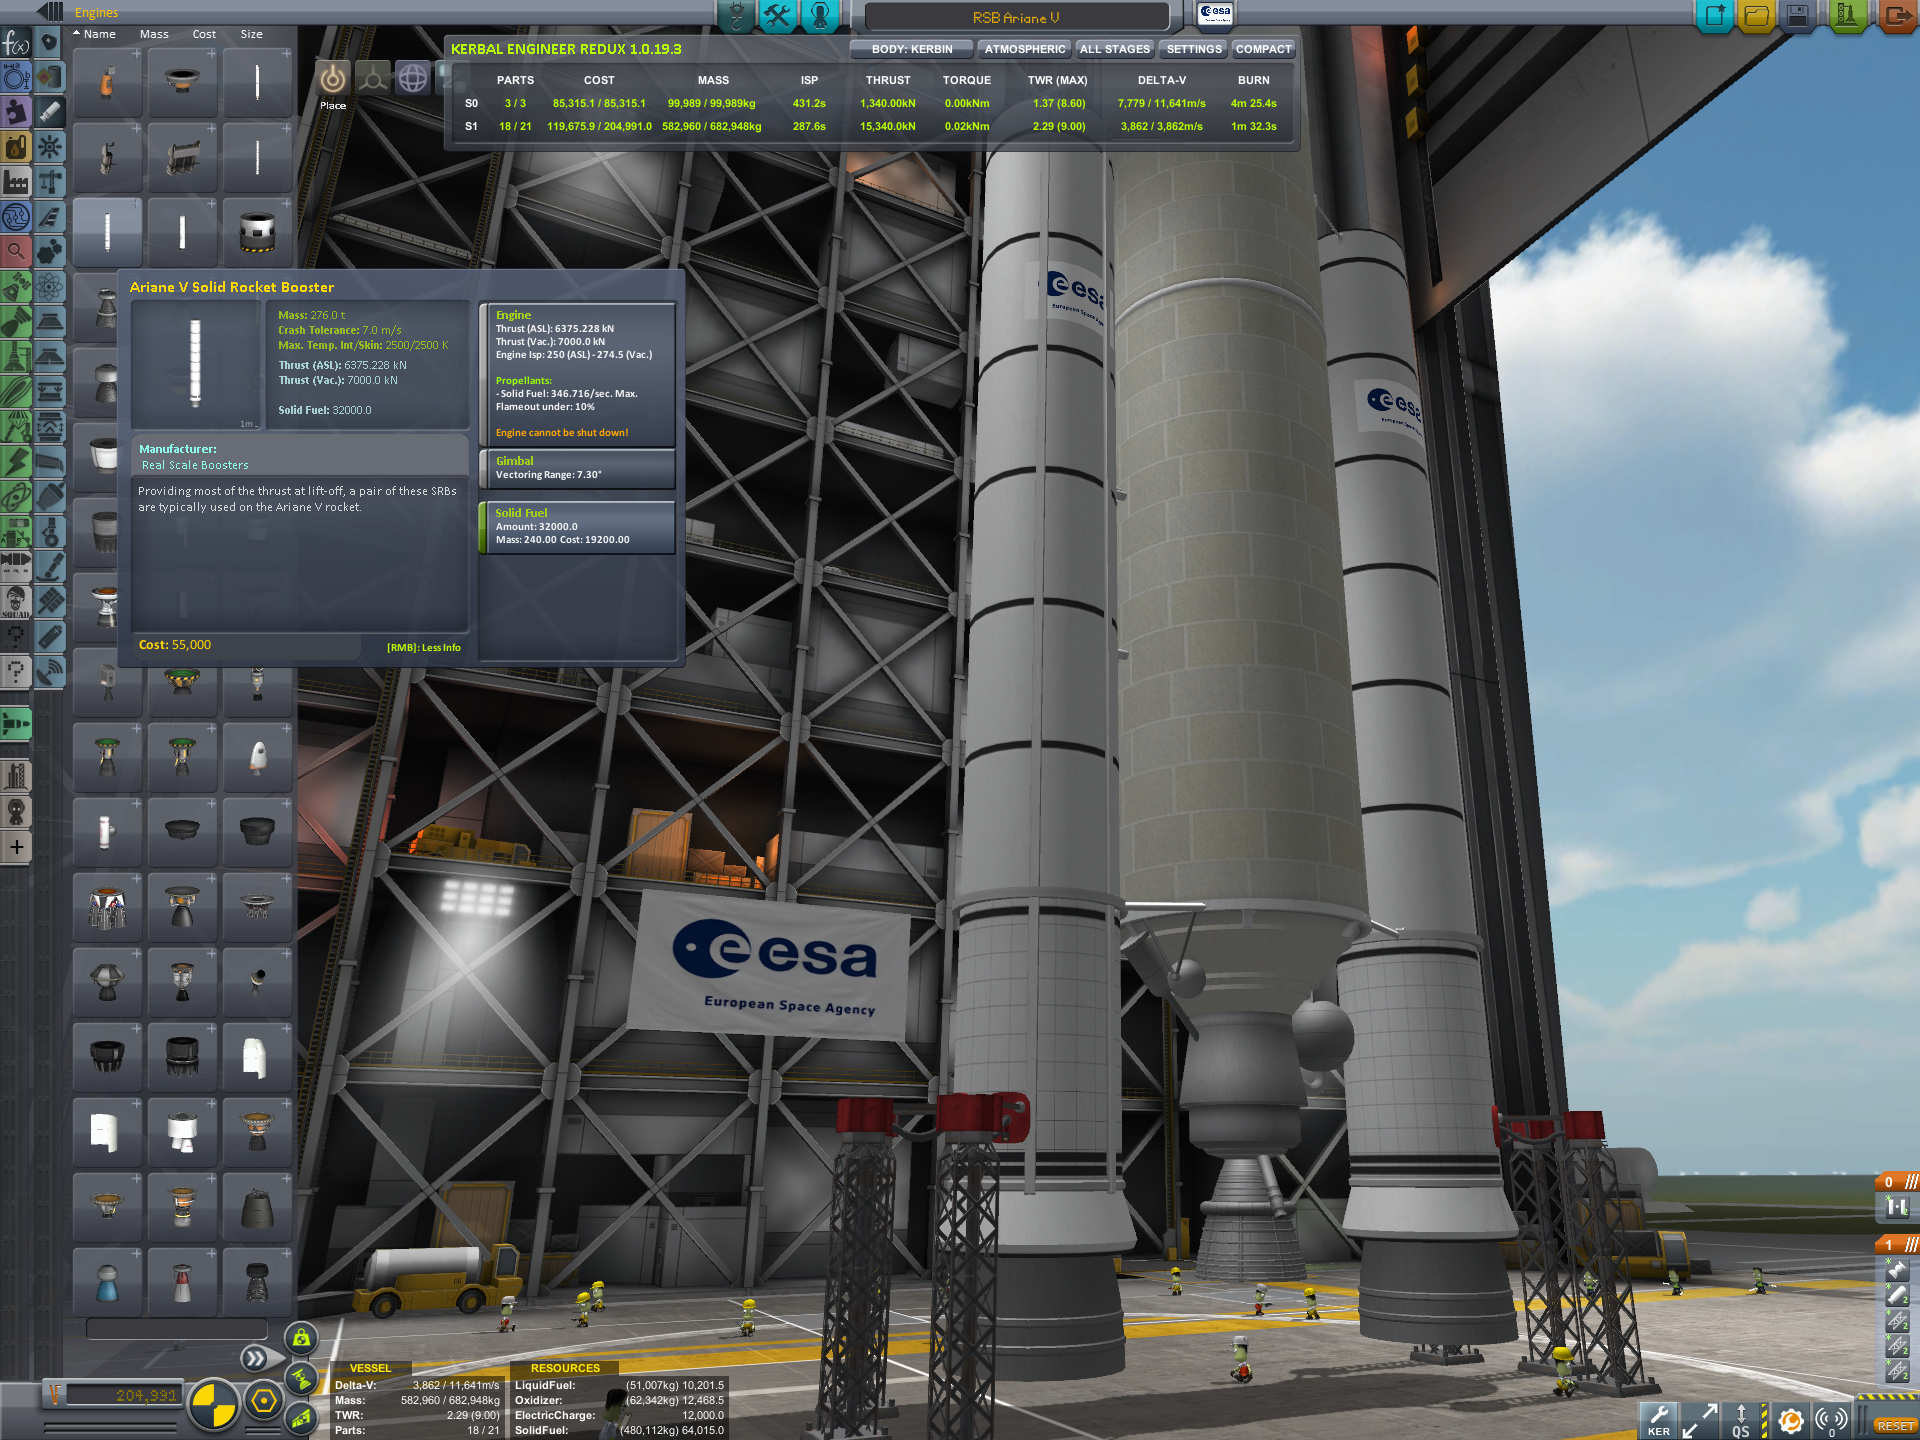1920x1440 pixels.
Task: Toggle the KER wrench toolbar button
Action: (1659, 1420)
